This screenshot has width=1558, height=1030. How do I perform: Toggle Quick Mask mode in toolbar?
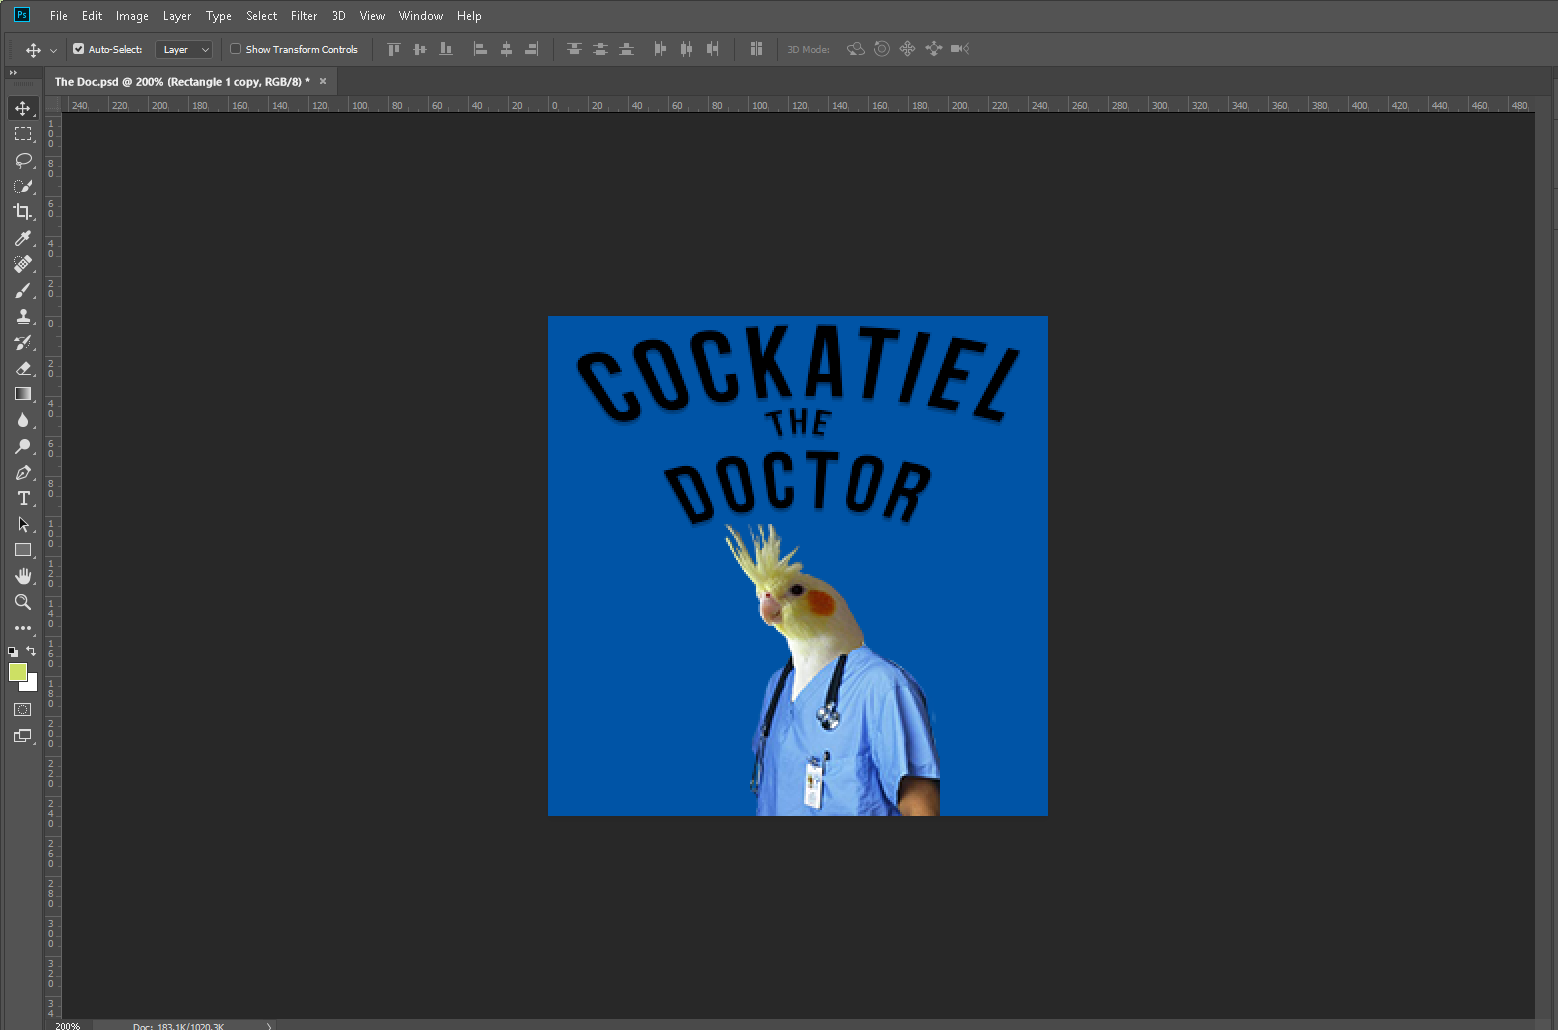point(23,710)
